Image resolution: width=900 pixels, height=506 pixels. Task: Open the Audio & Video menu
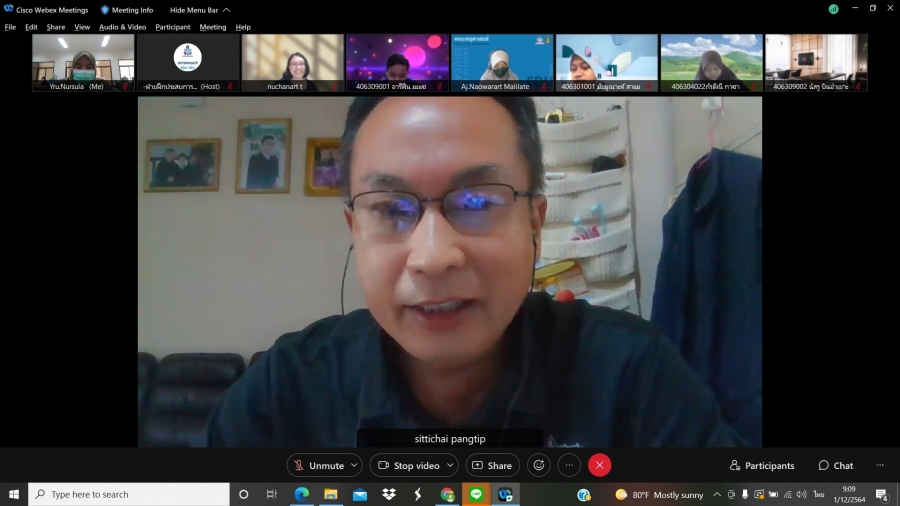point(122,27)
